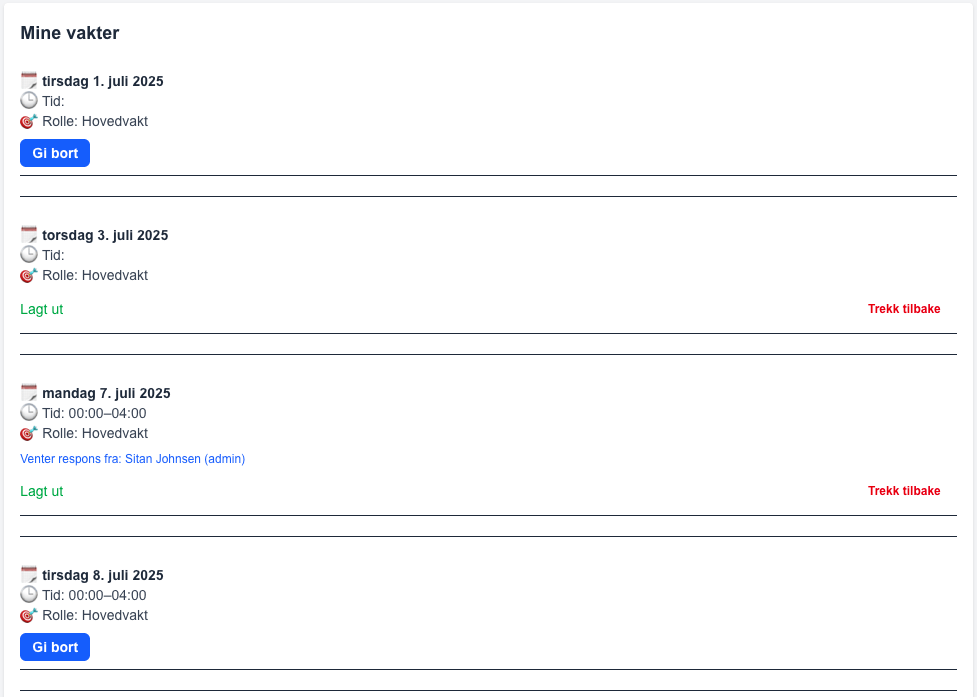
Task: Click calendar icon beside tirsdag 8. juli
Action: point(29,575)
